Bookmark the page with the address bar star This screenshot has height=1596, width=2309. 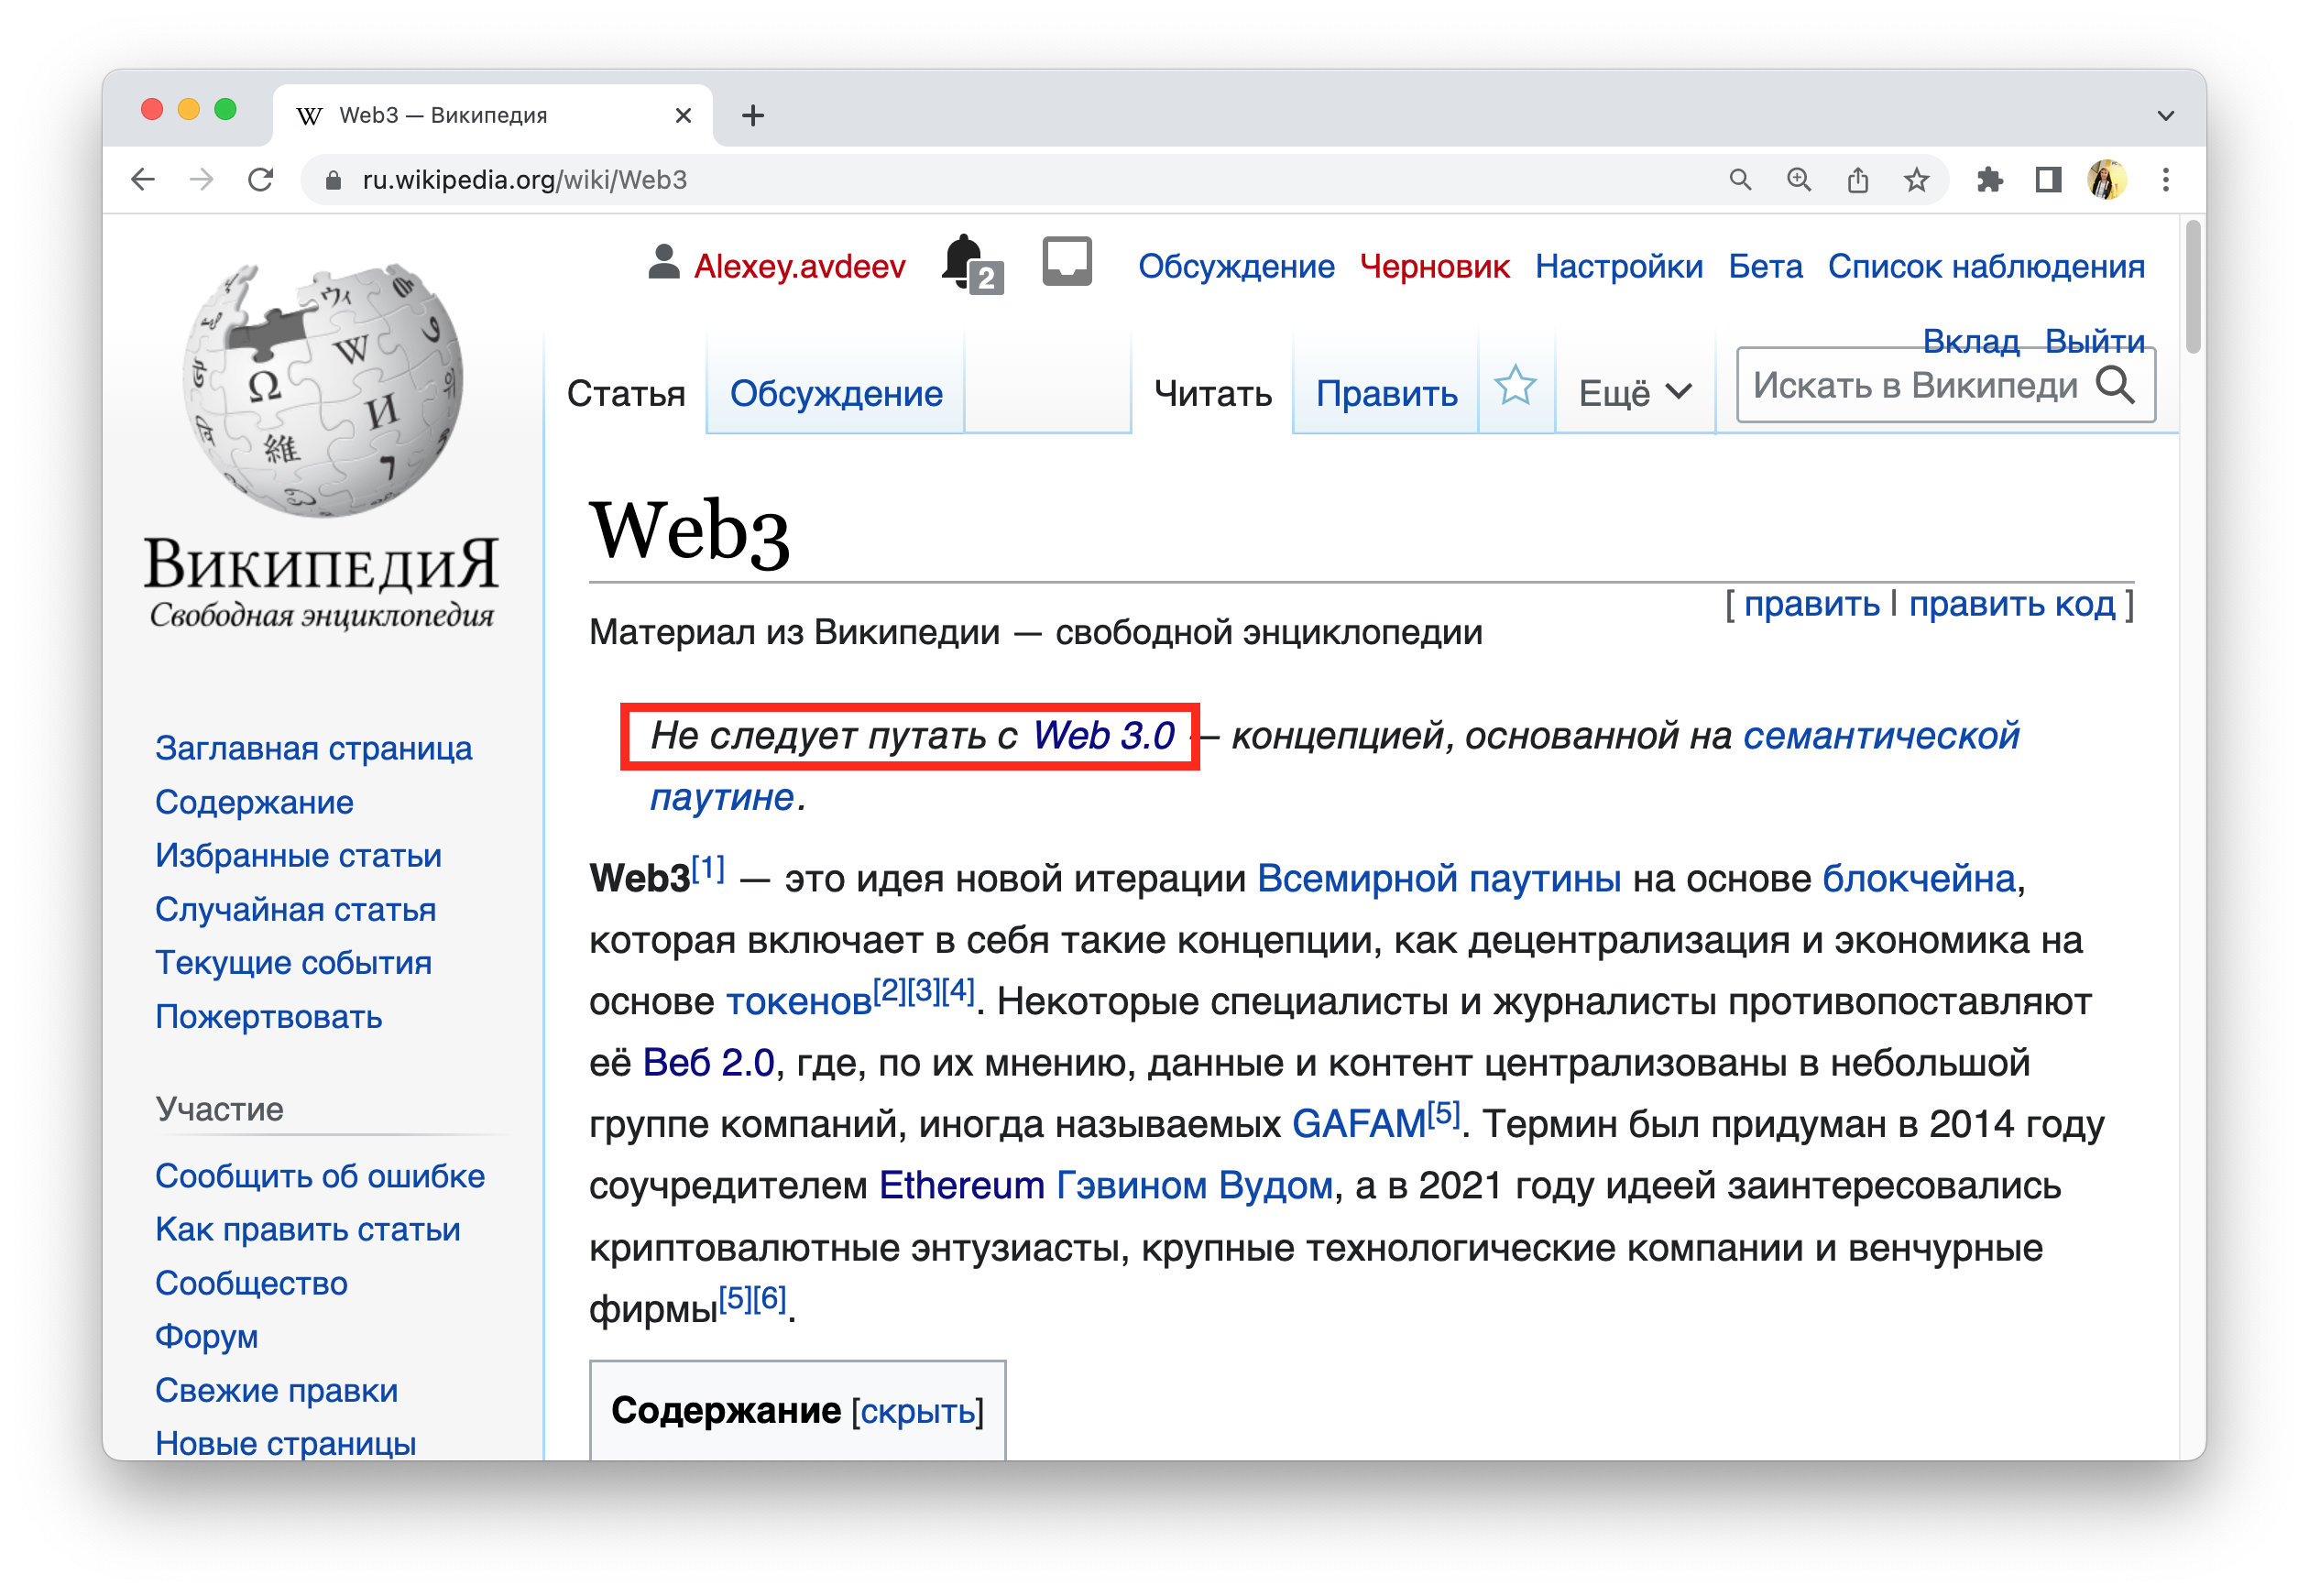(x=1916, y=180)
